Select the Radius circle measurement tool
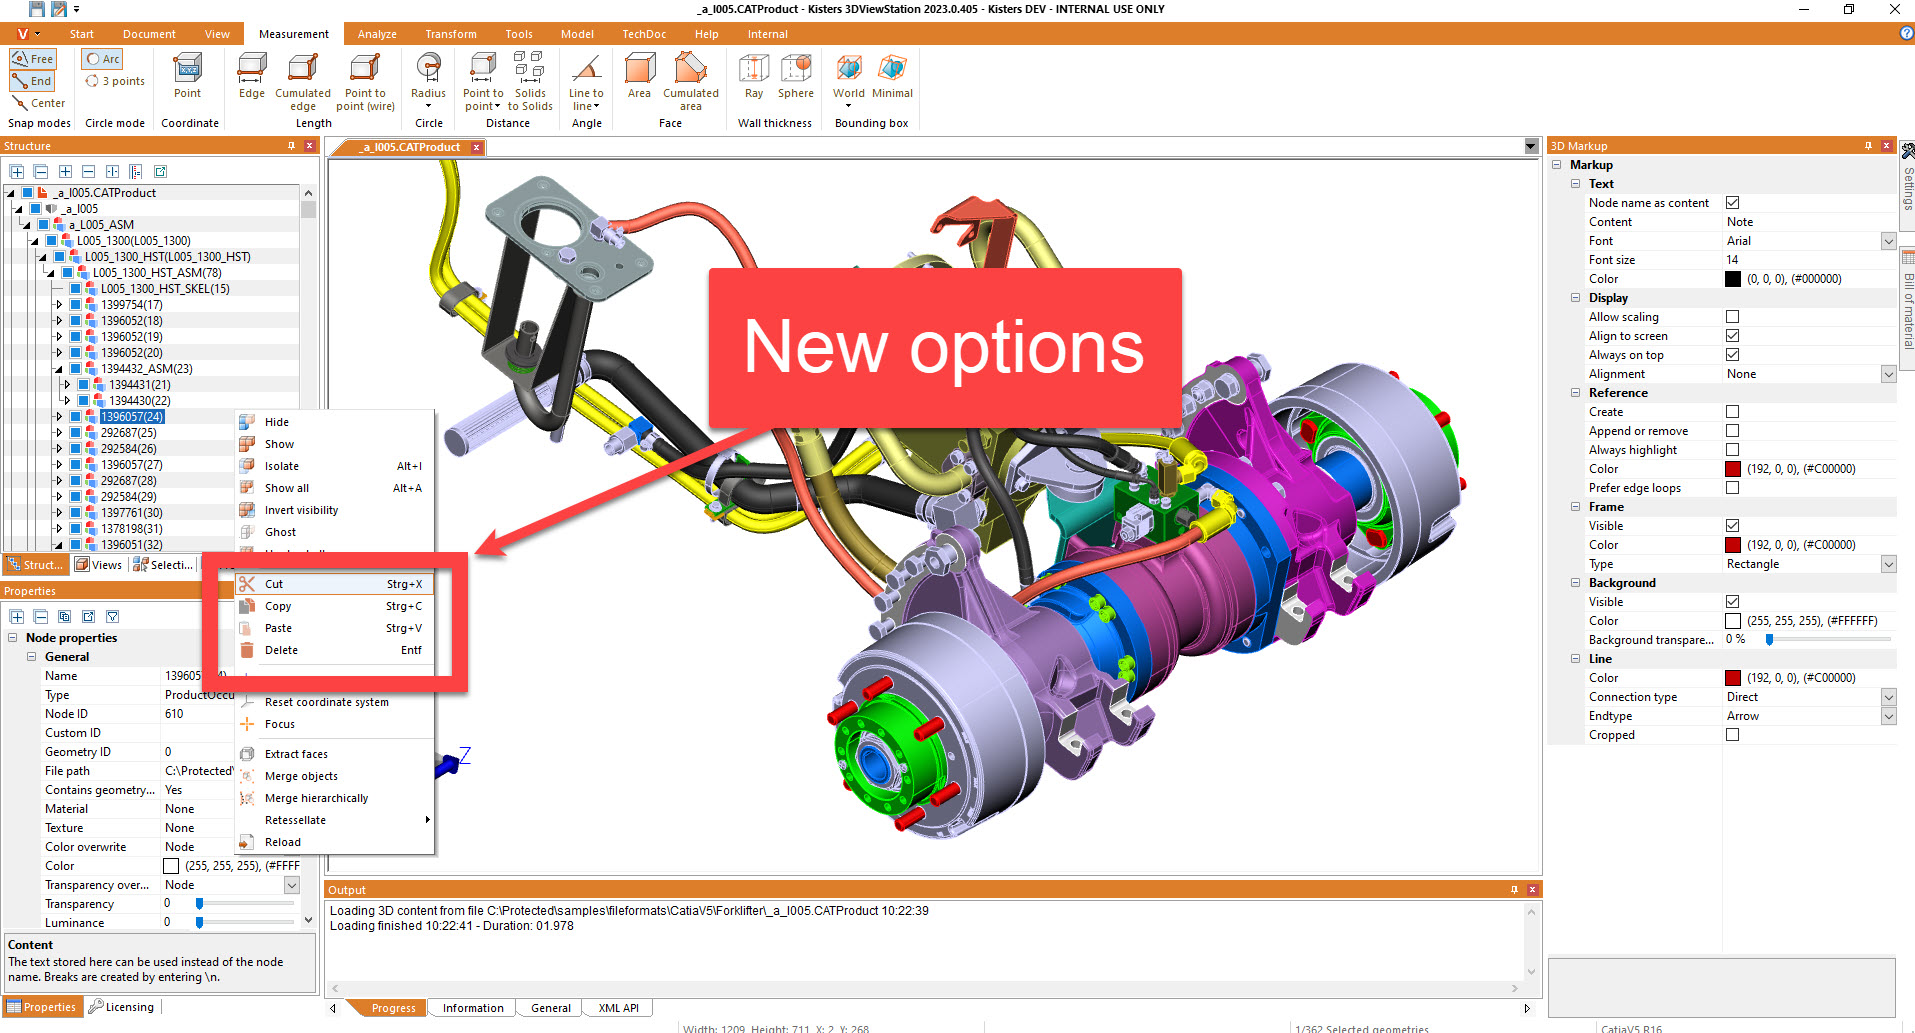Screen dimensions: 1915x1033 pos(428,82)
